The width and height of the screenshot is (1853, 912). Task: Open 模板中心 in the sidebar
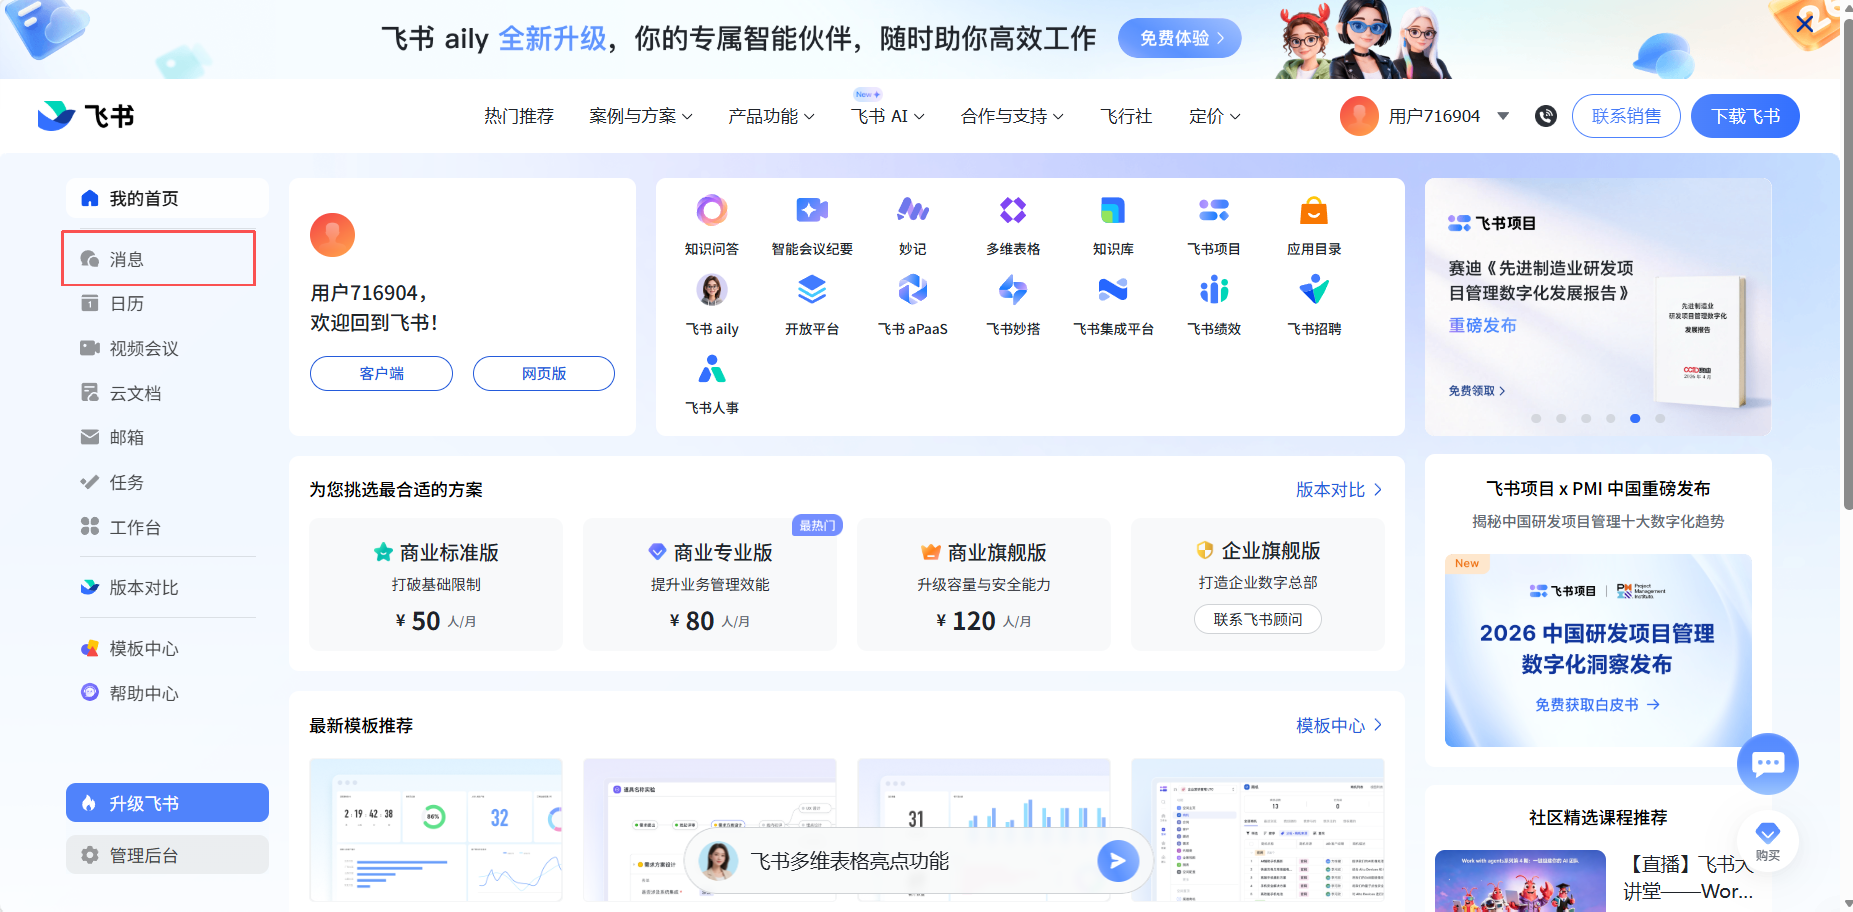click(x=167, y=648)
